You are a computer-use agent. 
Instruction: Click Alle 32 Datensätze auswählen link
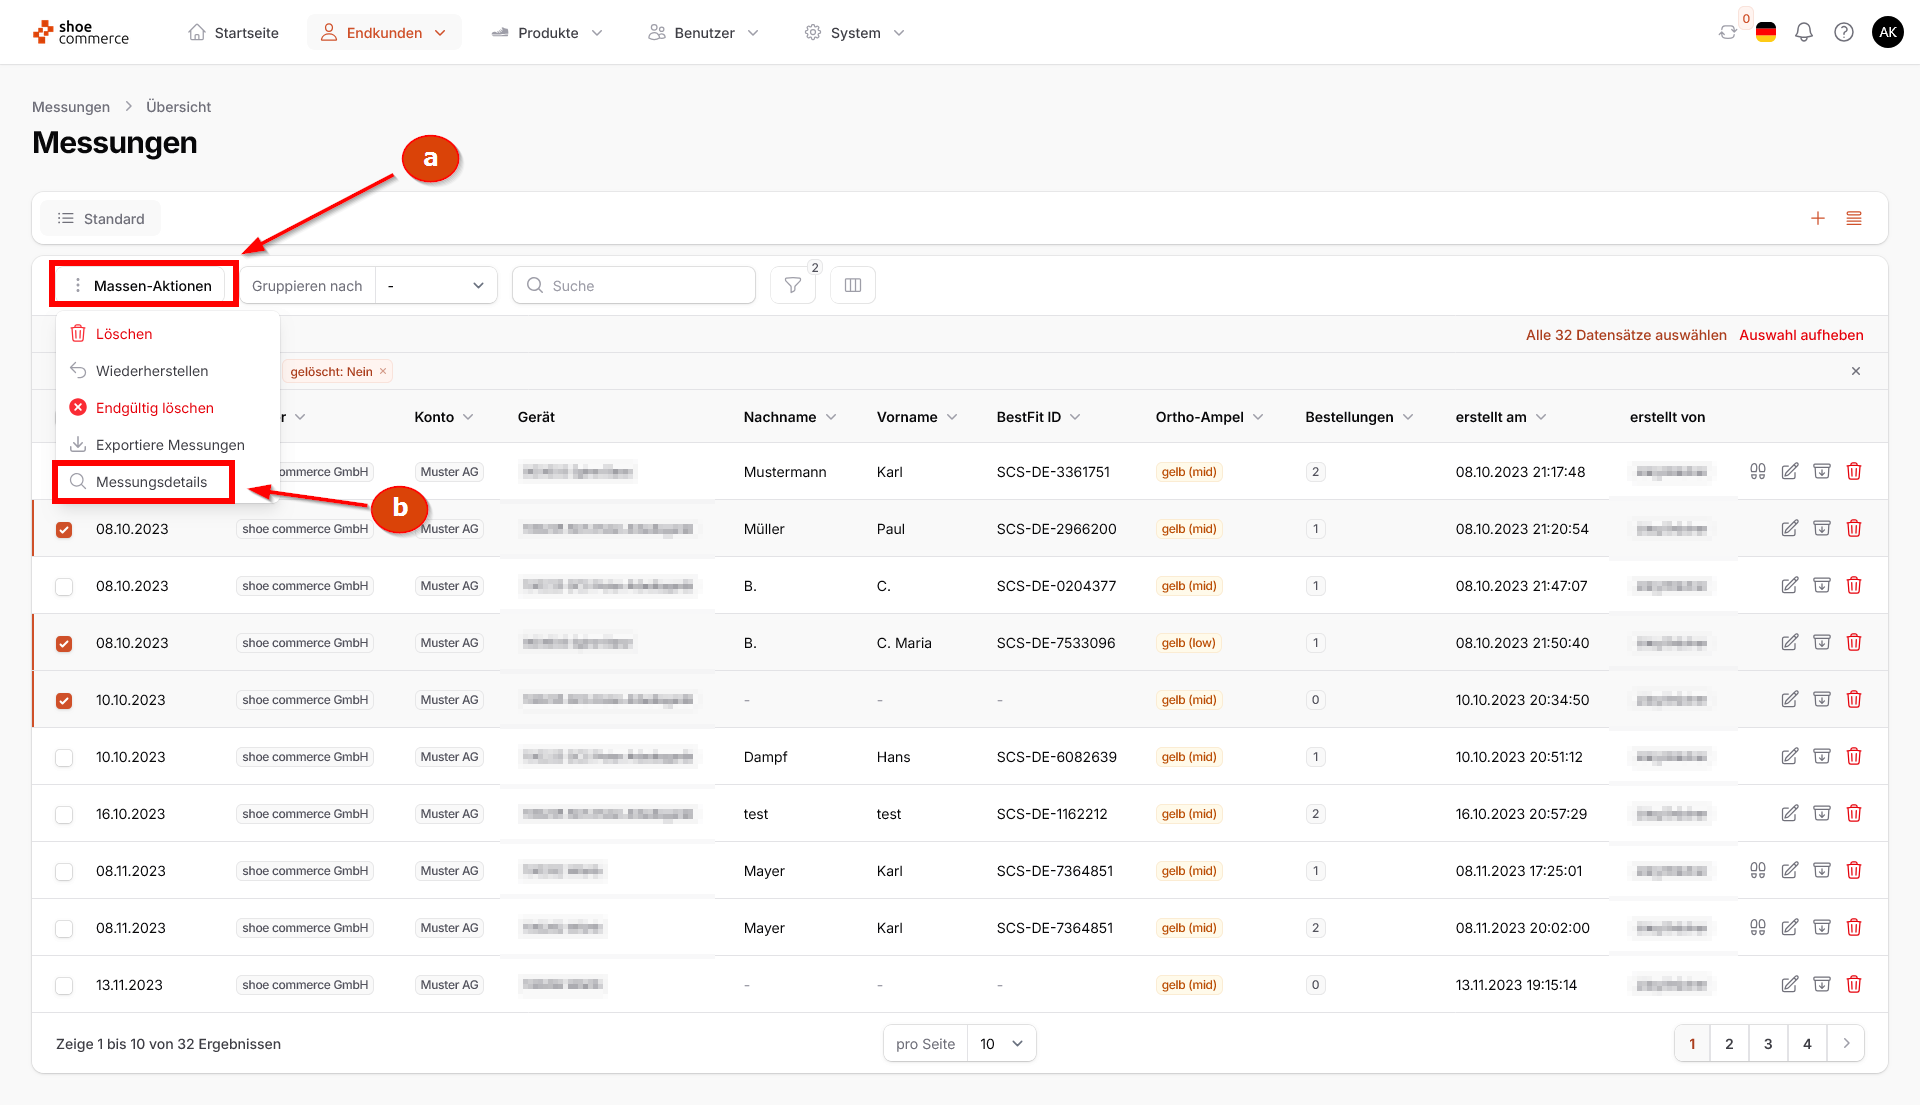[1626, 335]
